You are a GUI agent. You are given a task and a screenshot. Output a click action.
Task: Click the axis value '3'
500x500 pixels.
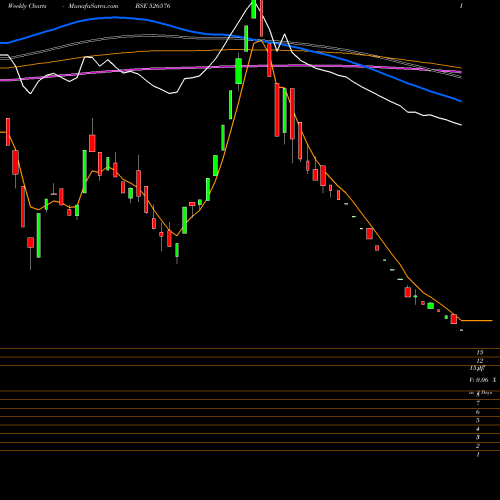coord(478,437)
